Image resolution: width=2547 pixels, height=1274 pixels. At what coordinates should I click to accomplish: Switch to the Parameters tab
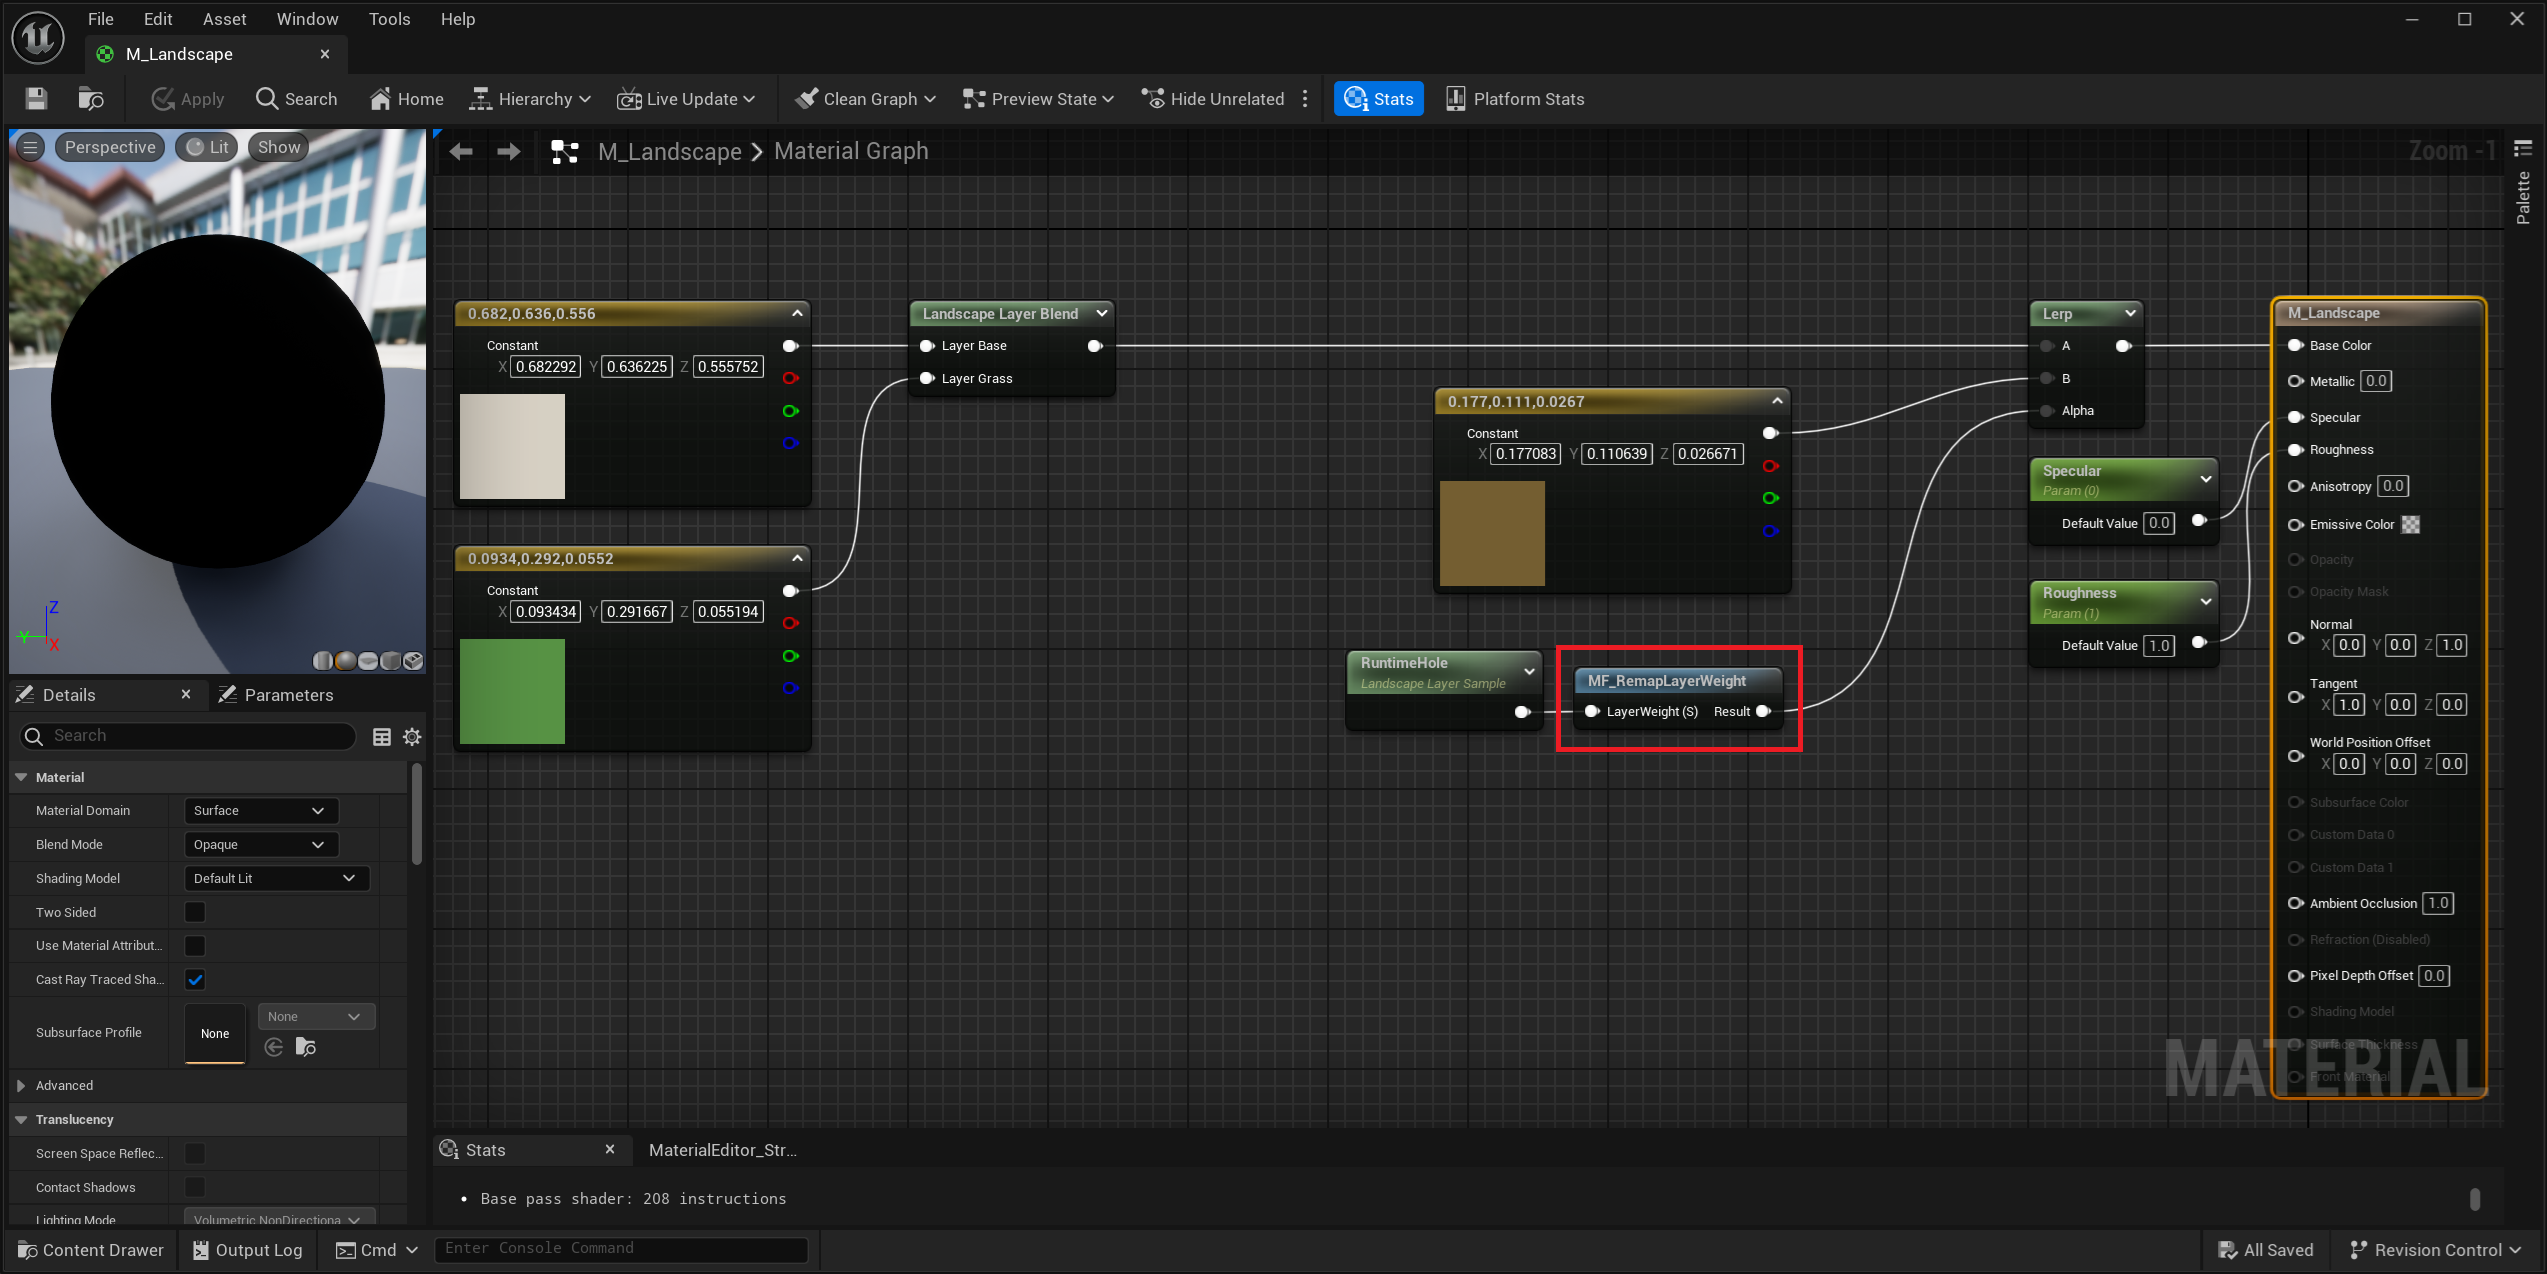click(288, 694)
